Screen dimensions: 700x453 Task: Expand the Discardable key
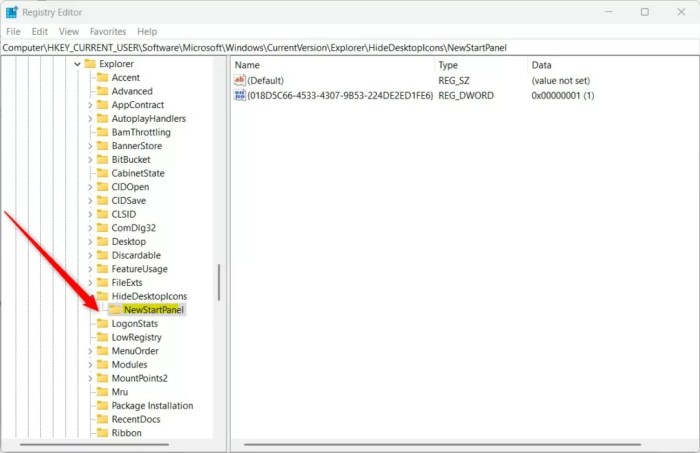click(90, 256)
